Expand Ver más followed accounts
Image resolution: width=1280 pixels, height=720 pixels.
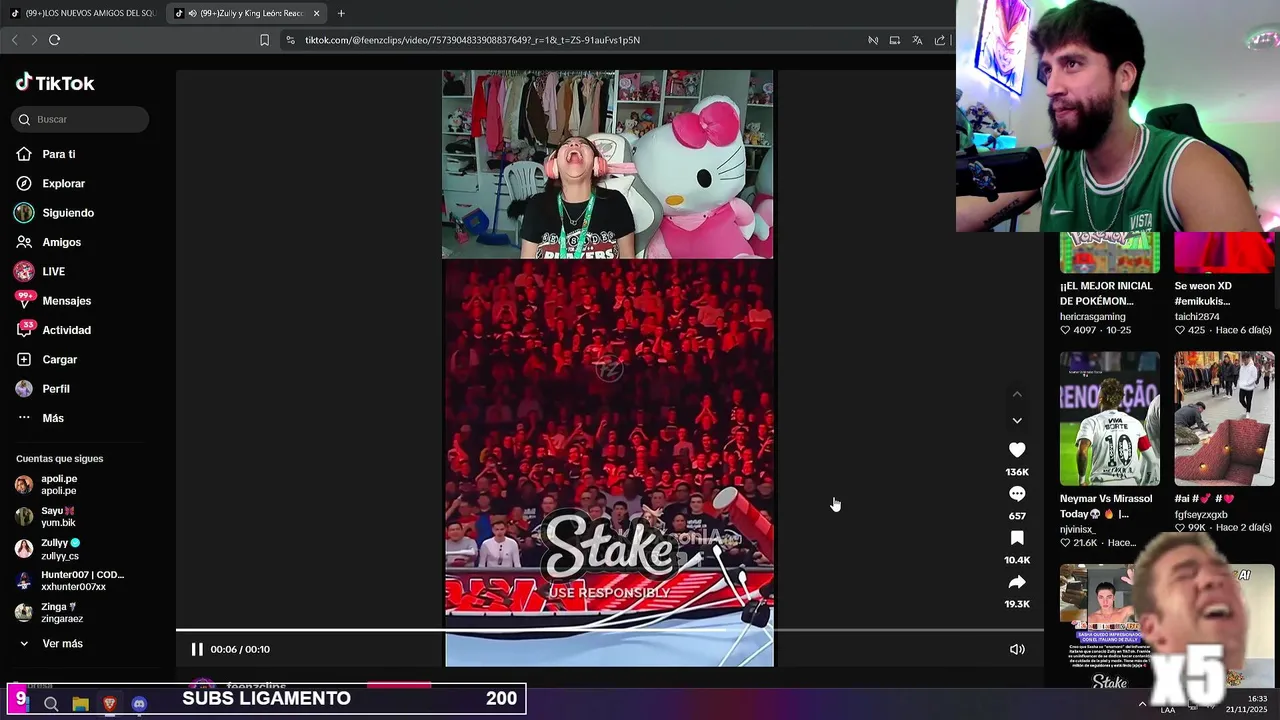(62, 644)
